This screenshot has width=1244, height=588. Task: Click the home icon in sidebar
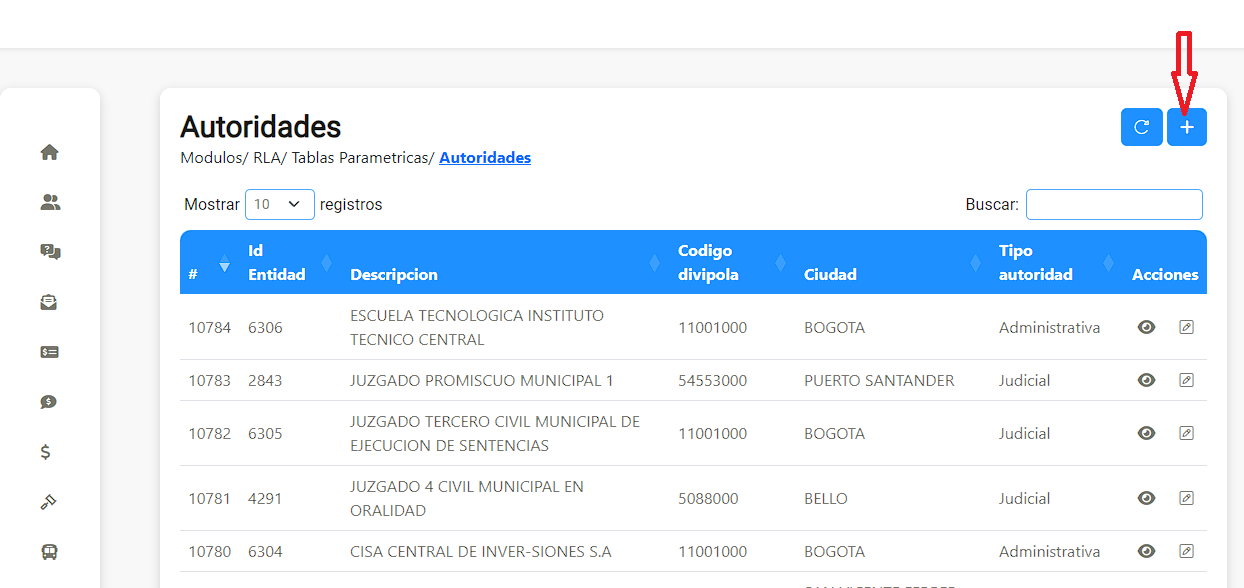point(49,152)
